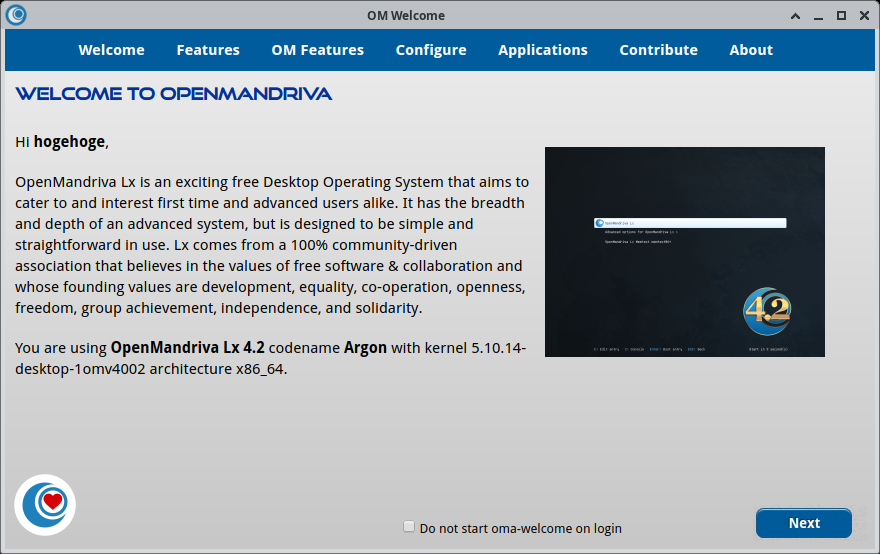Go to the Configure tab
The width and height of the screenshot is (880, 554).
tap(431, 50)
